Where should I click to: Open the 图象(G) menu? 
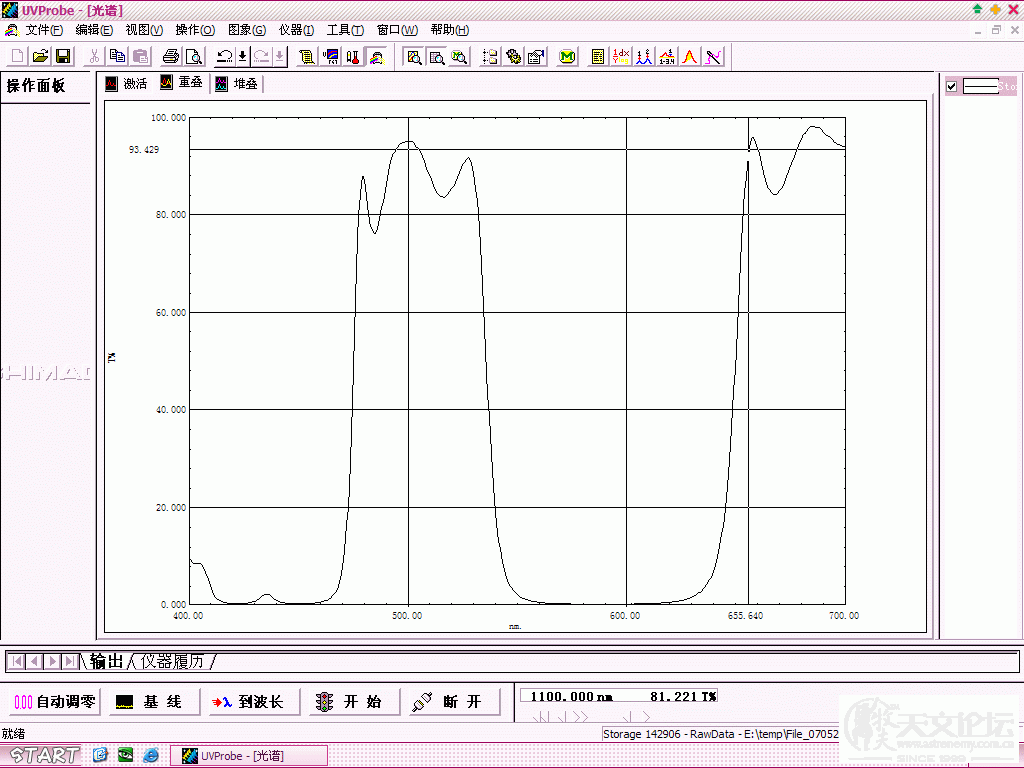click(247, 30)
